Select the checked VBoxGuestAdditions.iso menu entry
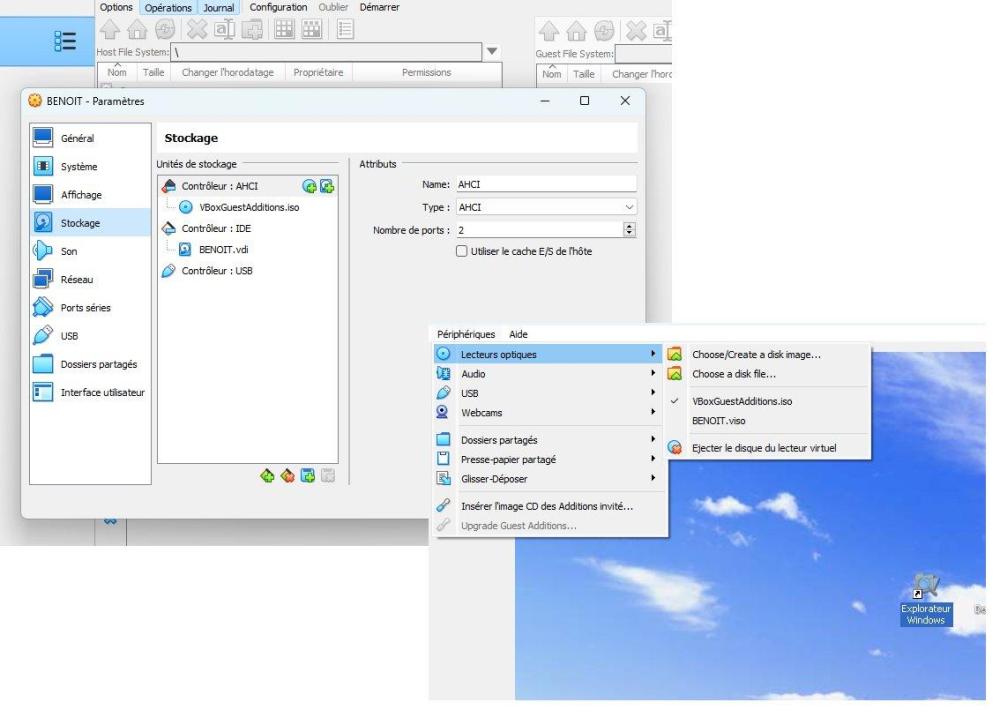1000x725 pixels. 742,401
